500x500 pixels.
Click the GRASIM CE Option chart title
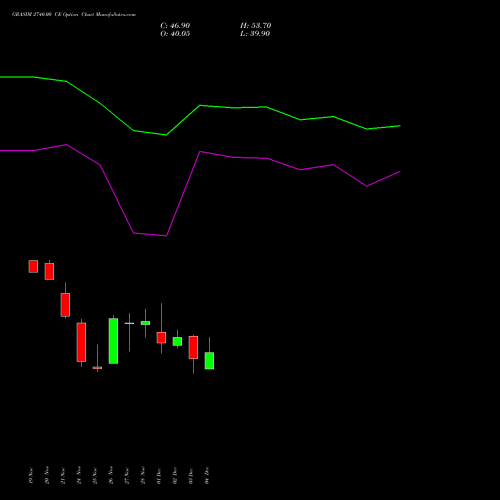[74, 14]
